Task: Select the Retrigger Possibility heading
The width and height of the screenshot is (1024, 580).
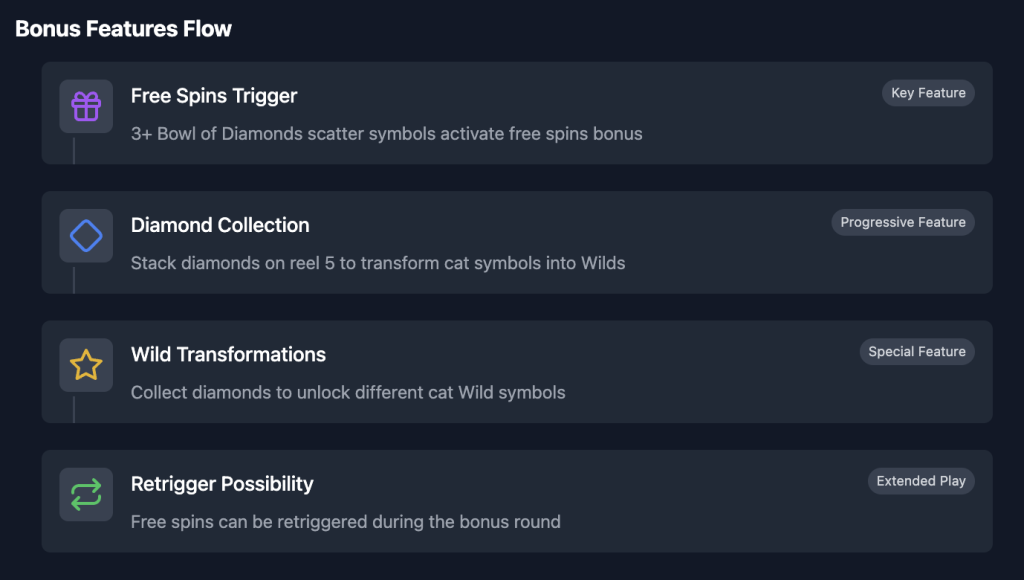Action: (x=222, y=484)
